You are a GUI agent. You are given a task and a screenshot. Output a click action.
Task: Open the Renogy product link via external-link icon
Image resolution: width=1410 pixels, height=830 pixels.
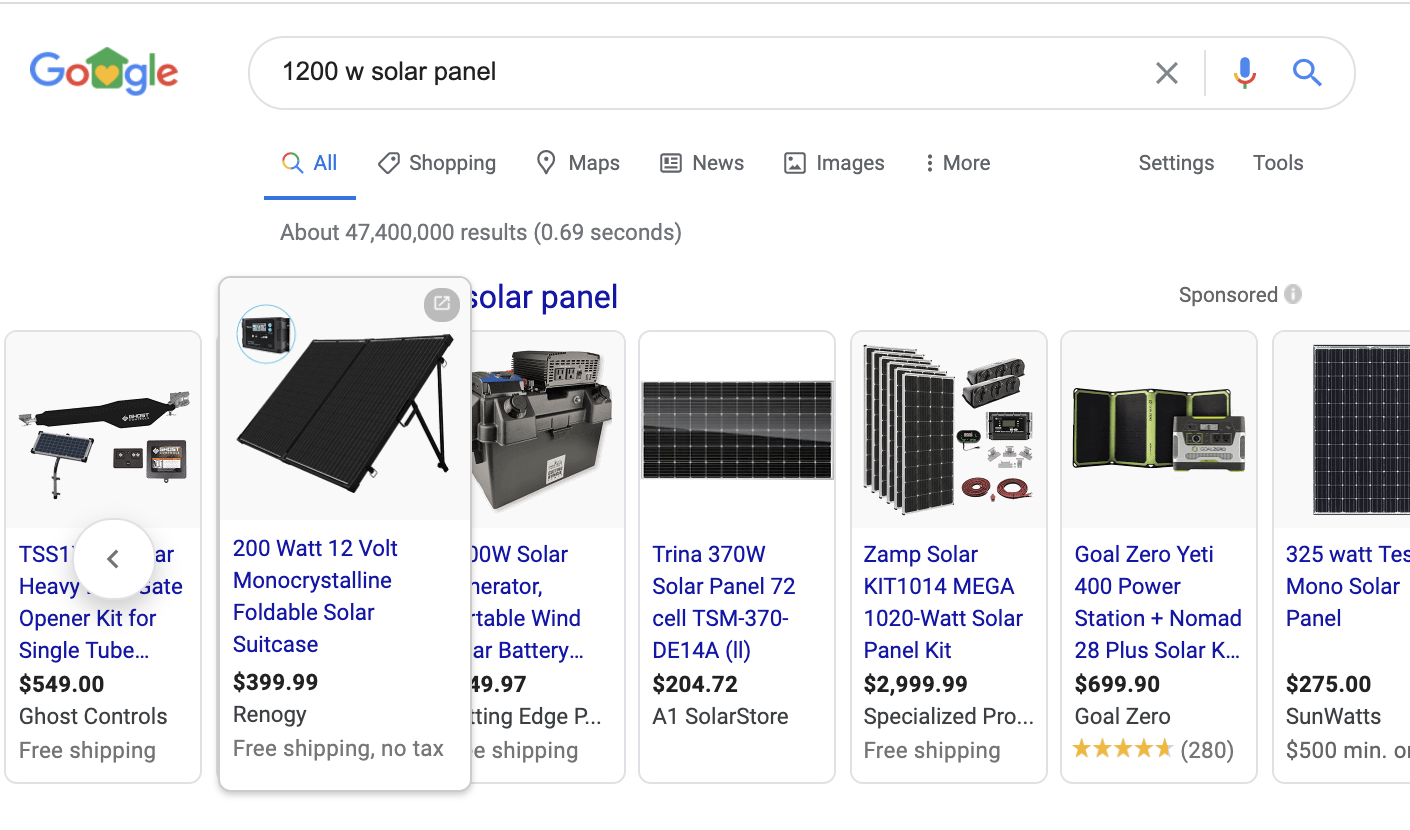click(x=442, y=304)
